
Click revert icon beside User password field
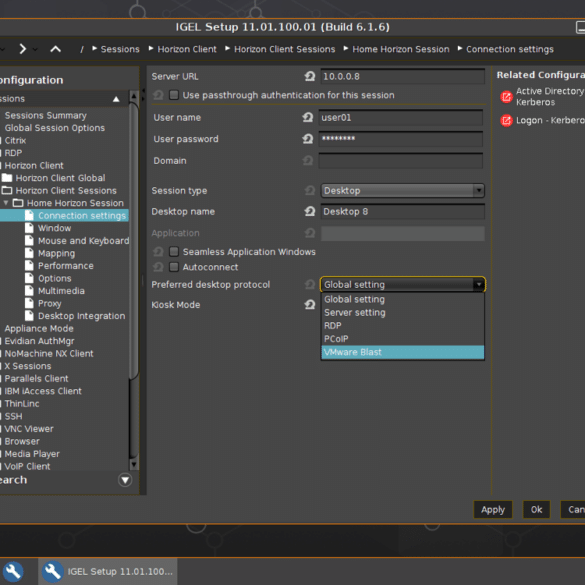pos(307,139)
